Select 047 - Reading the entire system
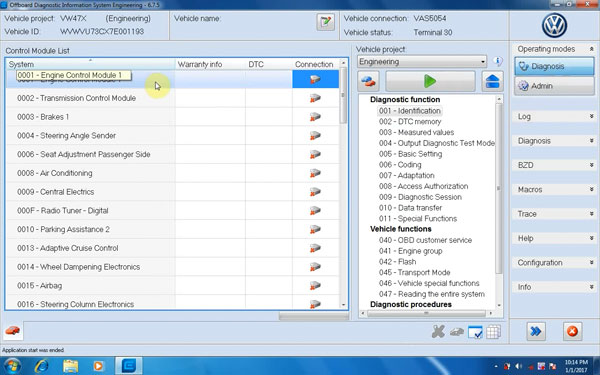 click(432, 294)
